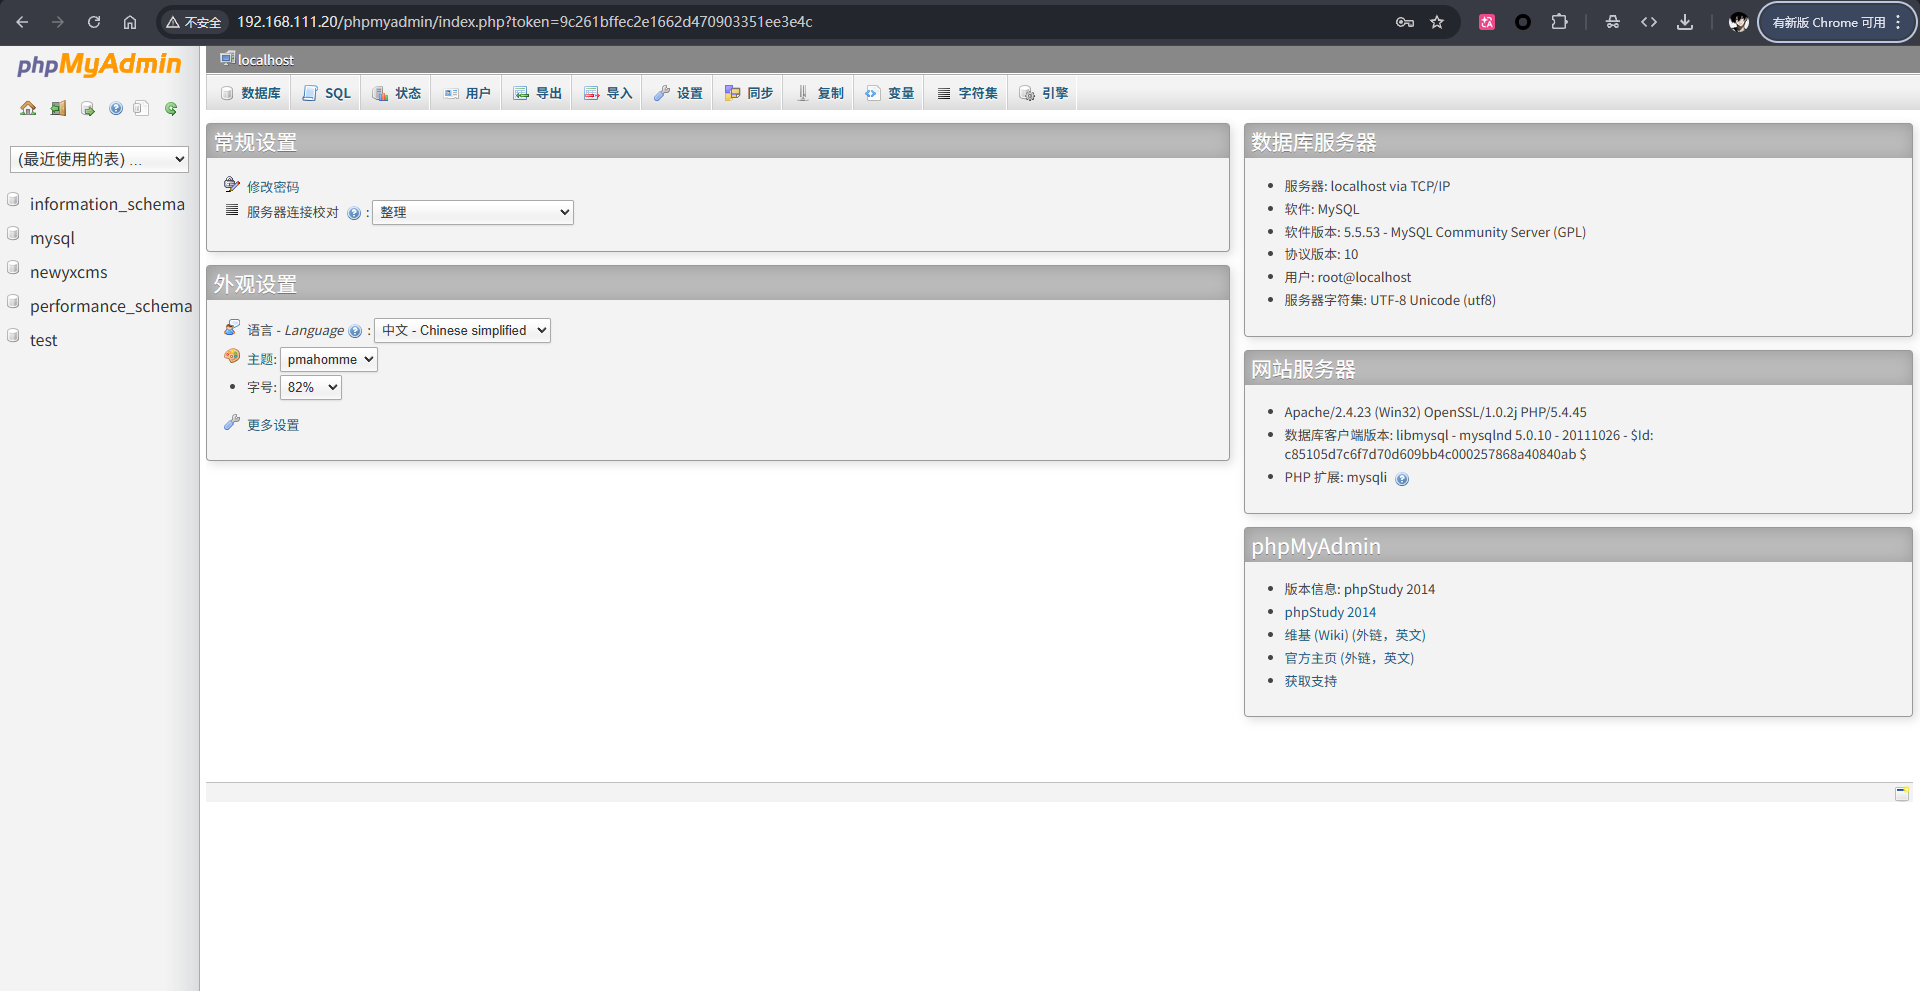Click the database icon beside performance_schema
Viewport: 1920px width, 991px height.
click(x=14, y=302)
